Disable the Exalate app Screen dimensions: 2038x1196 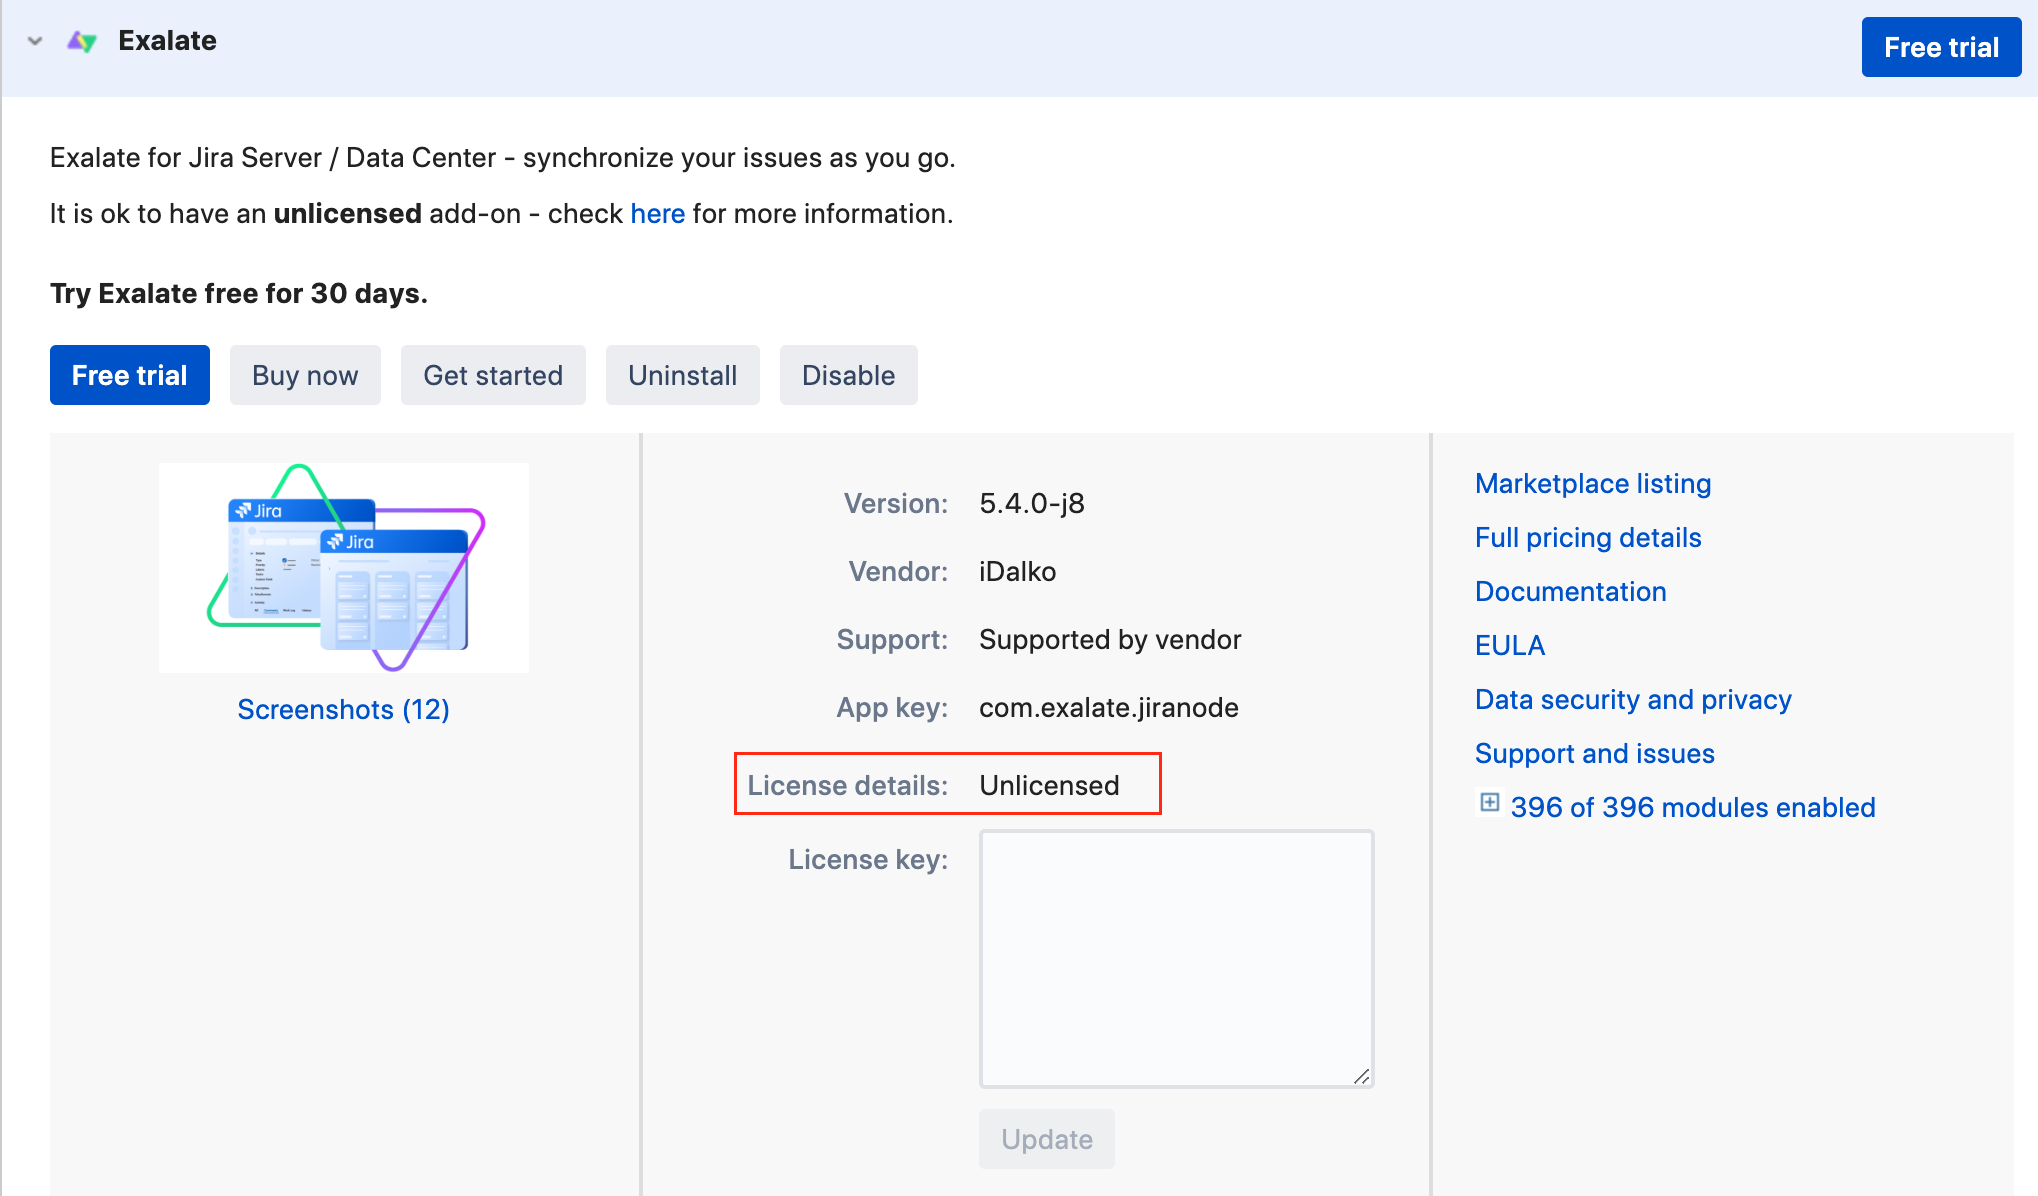click(x=848, y=375)
